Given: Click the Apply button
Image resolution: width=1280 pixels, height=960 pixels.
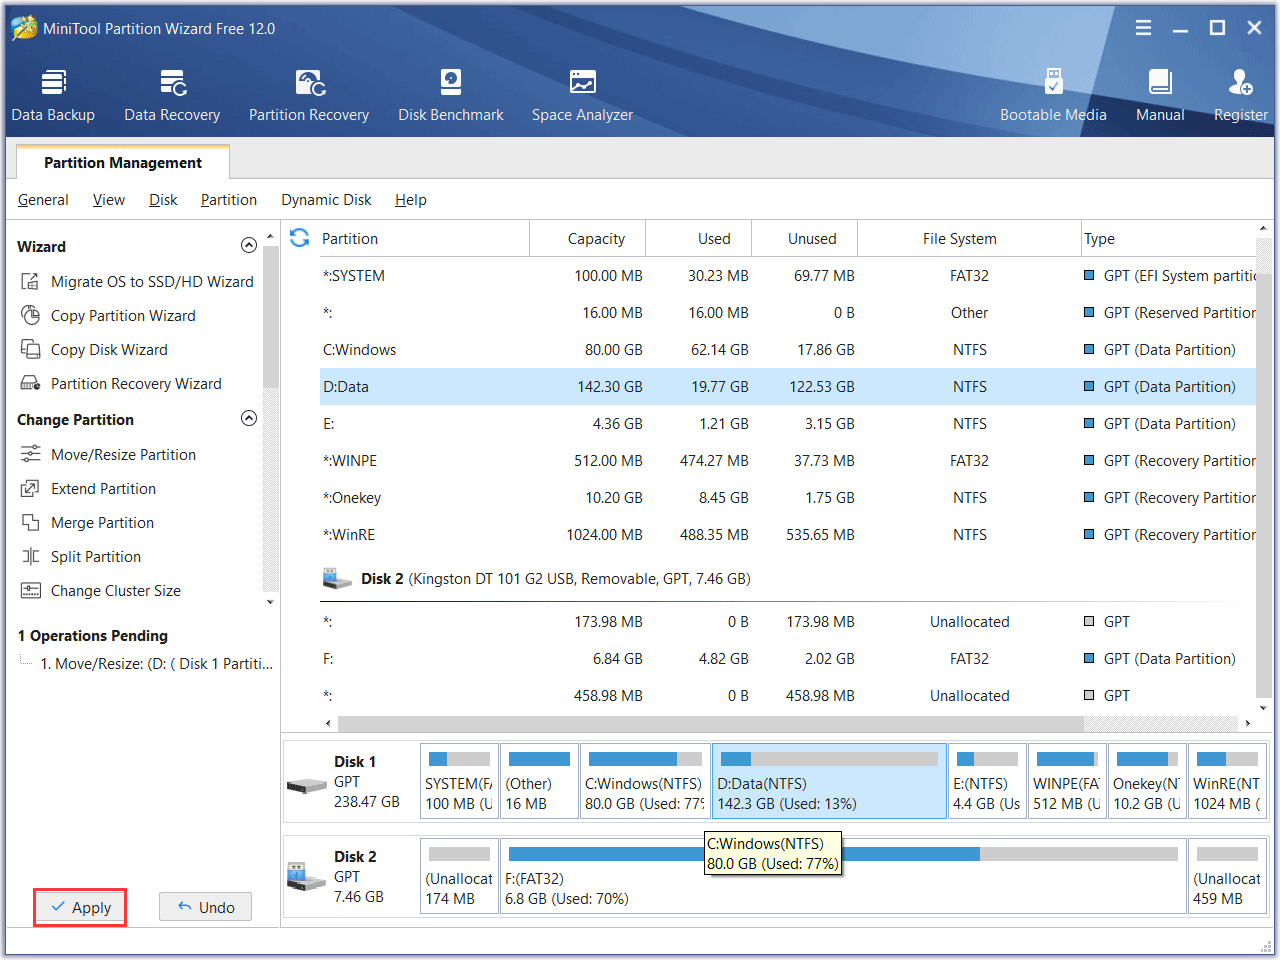Looking at the screenshot, I should tap(80, 907).
